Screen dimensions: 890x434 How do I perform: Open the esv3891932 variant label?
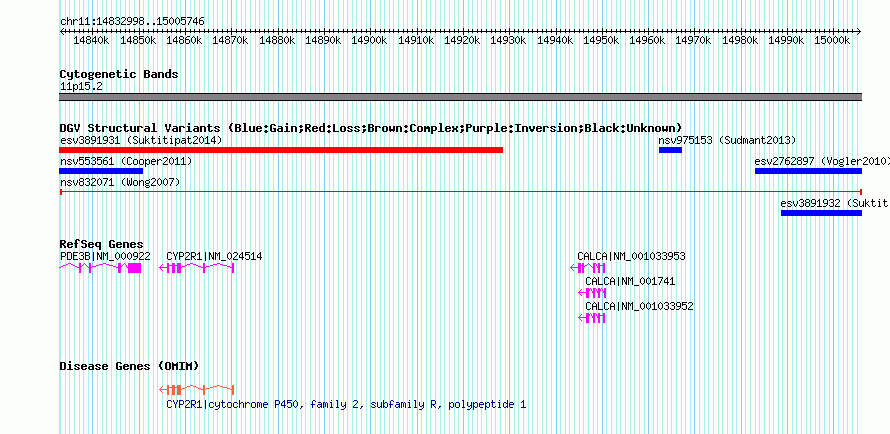(x=835, y=203)
